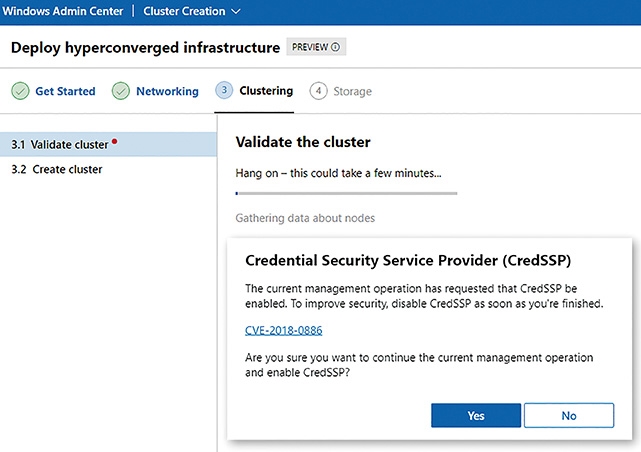This screenshot has width=641, height=452.
Task: Select 3.2 Create cluster step
Action: (x=108, y=169)
